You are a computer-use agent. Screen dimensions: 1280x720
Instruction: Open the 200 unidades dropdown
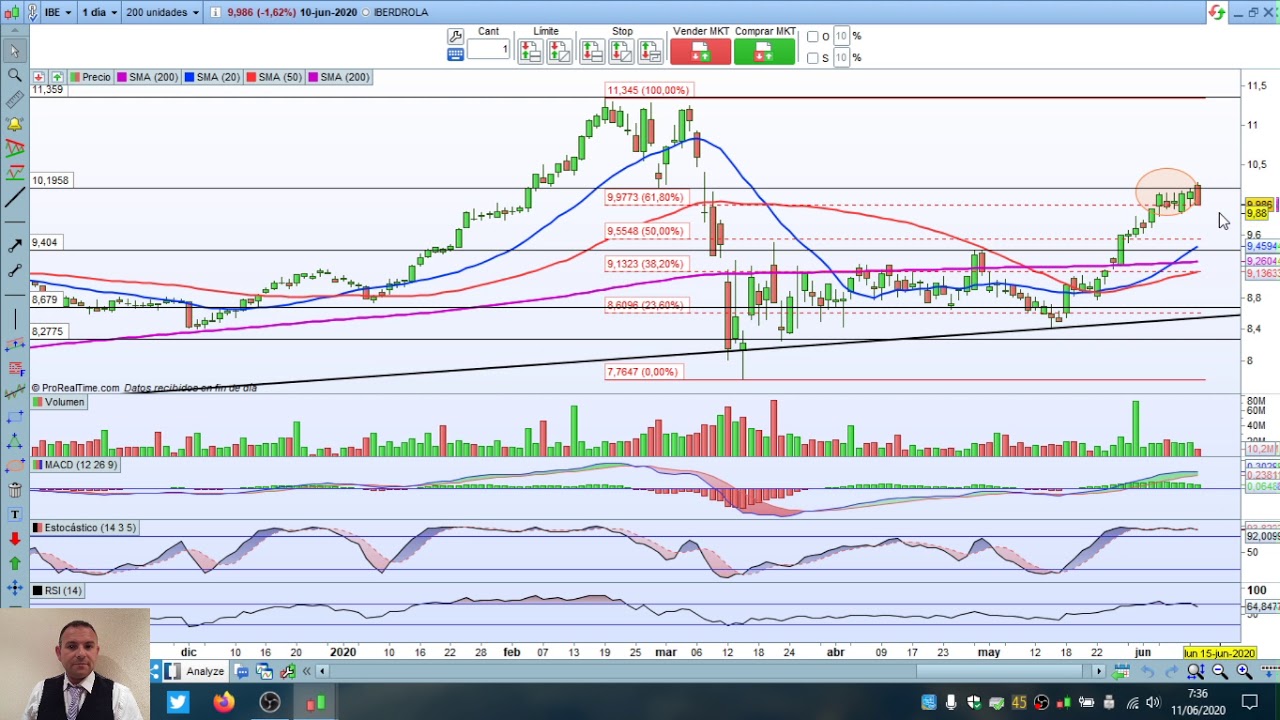point(163,12)
